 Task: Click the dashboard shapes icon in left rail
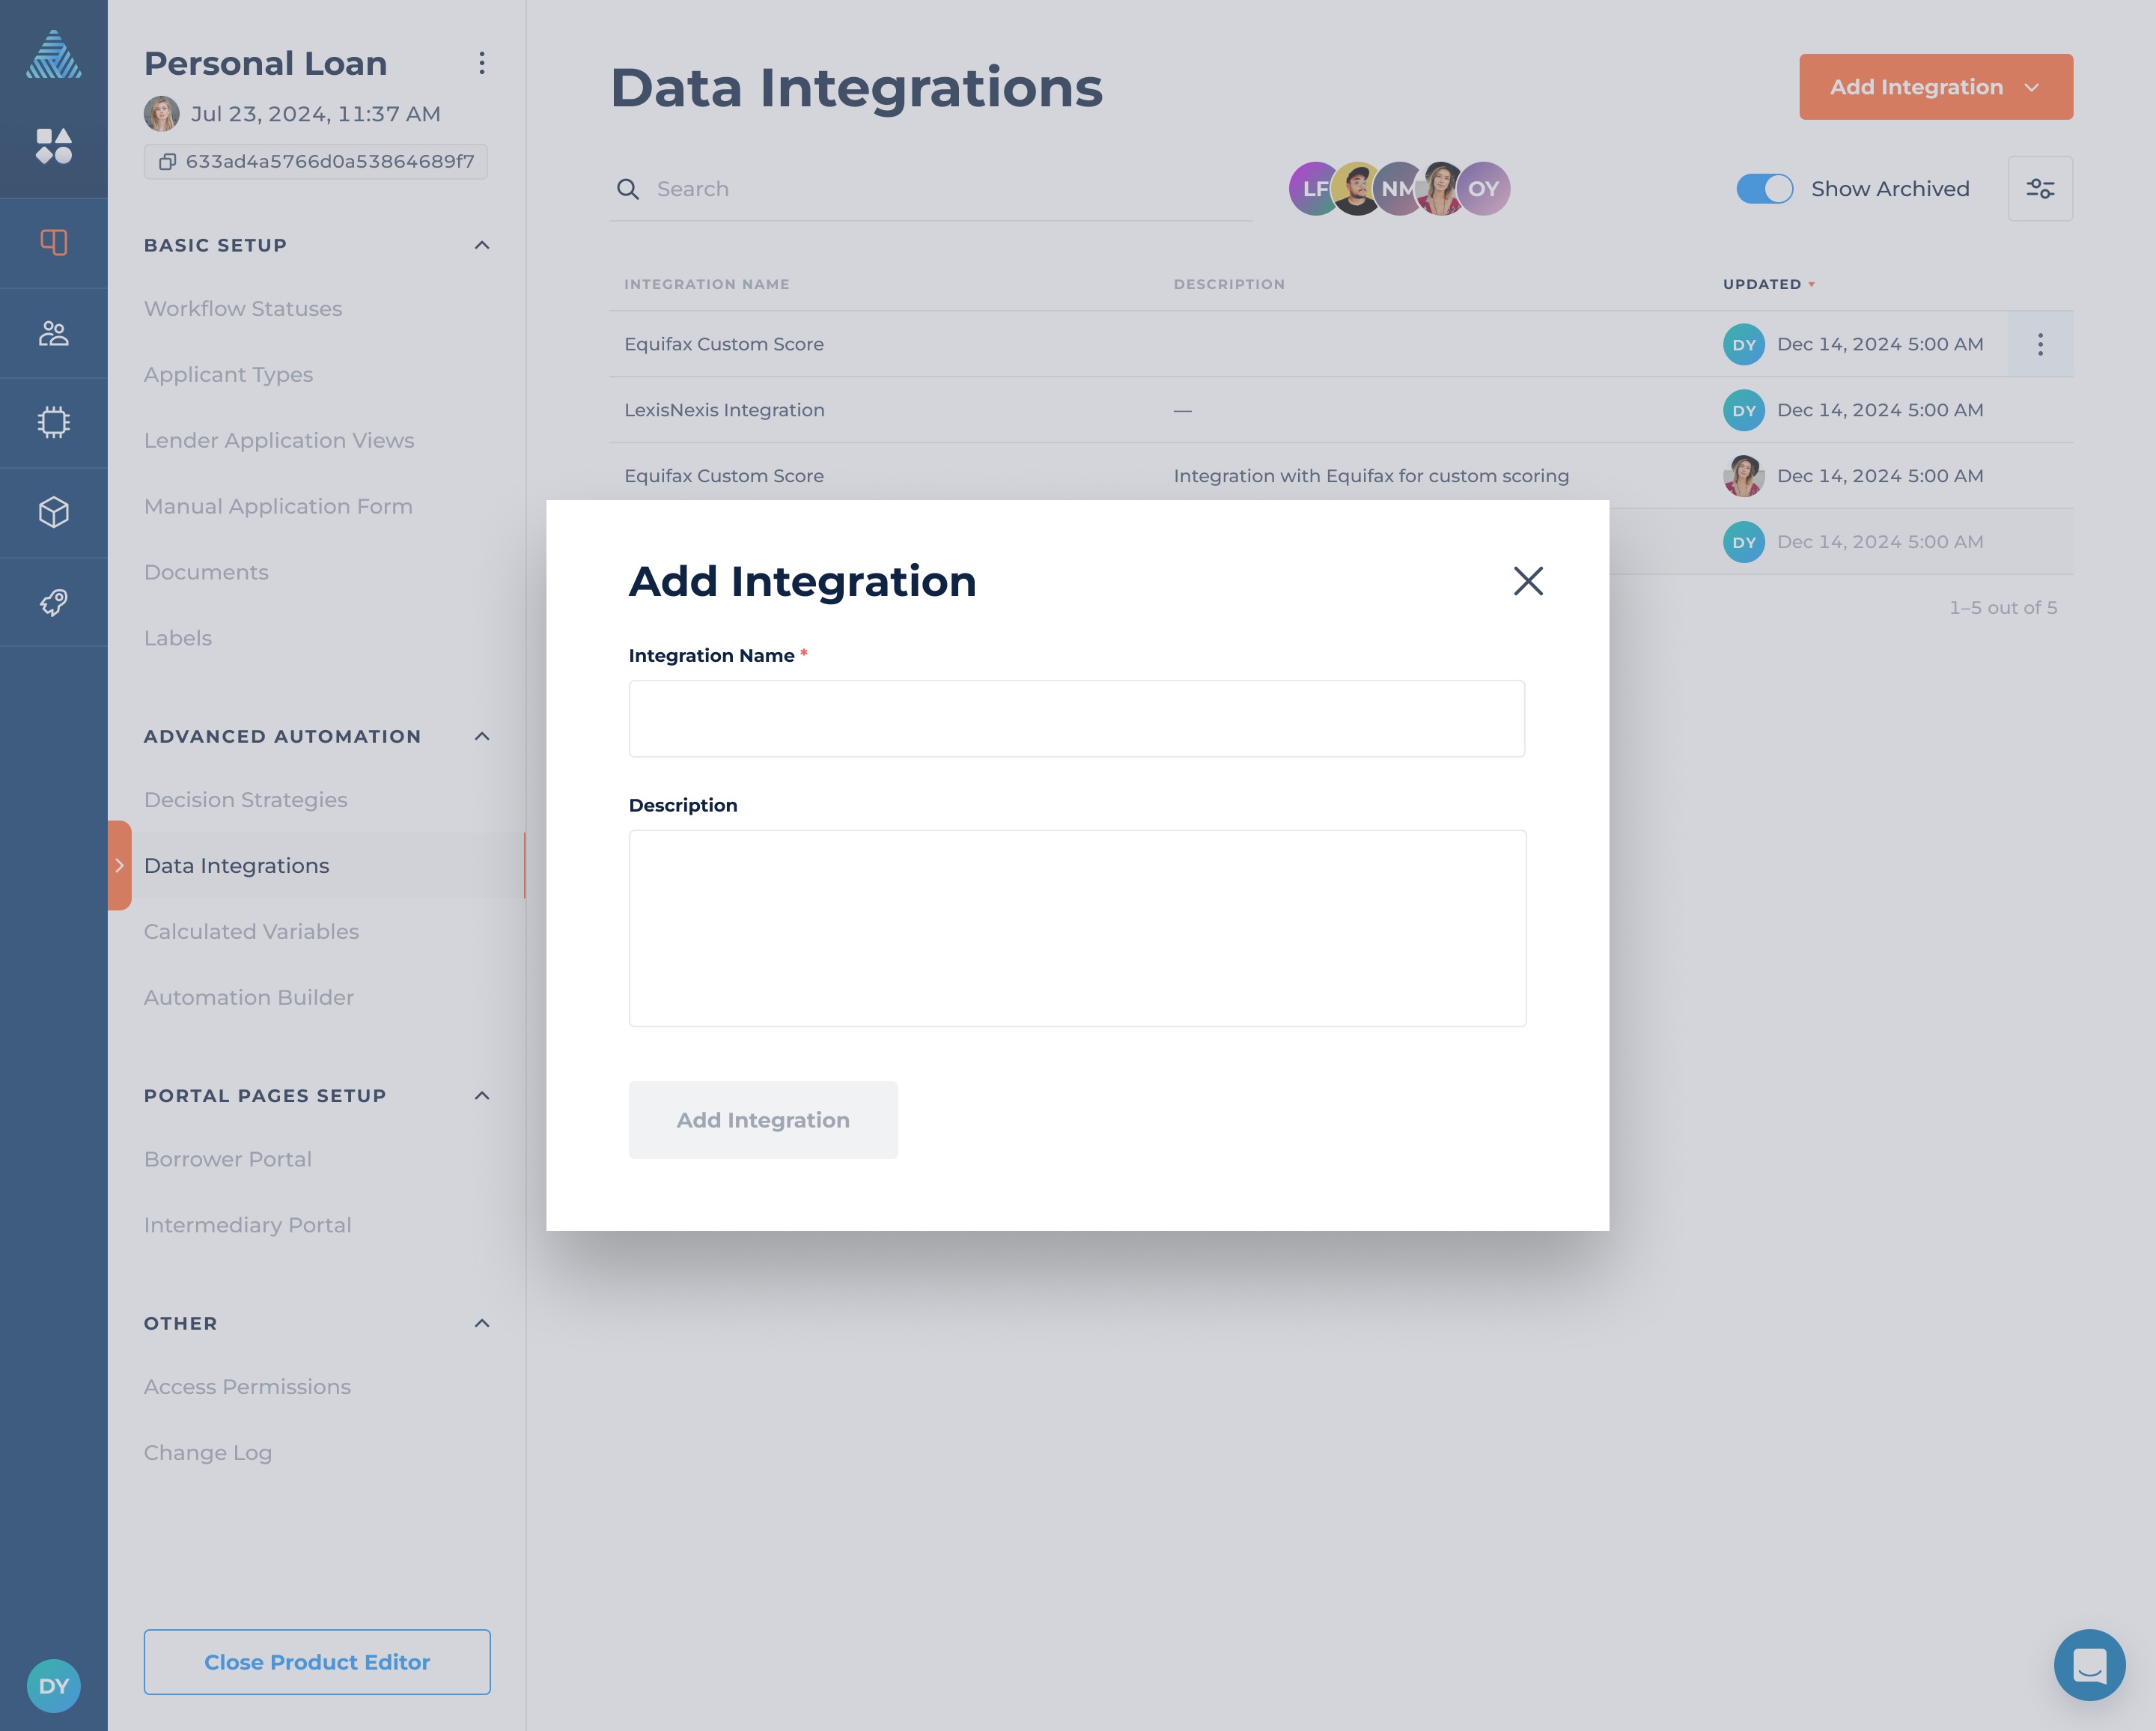tap(54, 146)
